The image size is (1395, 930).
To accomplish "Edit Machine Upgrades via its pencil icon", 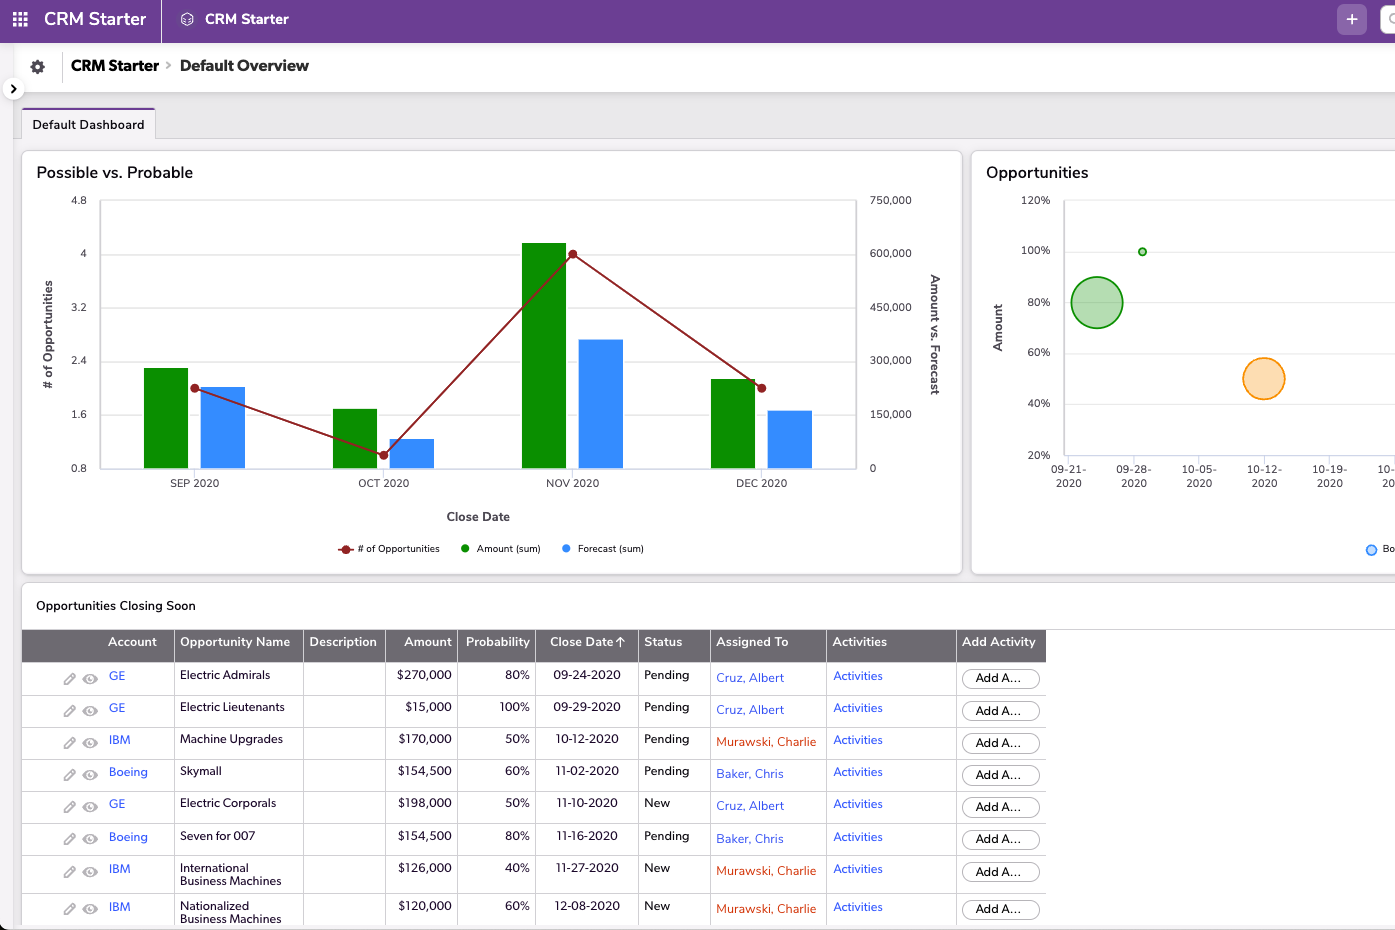I will coord(69,742).
